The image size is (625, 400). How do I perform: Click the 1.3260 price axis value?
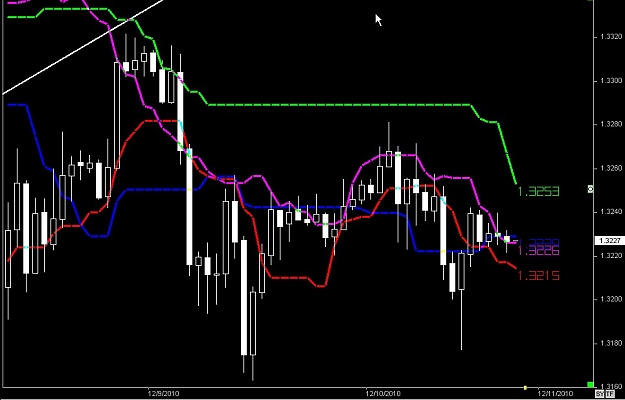point(611,168)
